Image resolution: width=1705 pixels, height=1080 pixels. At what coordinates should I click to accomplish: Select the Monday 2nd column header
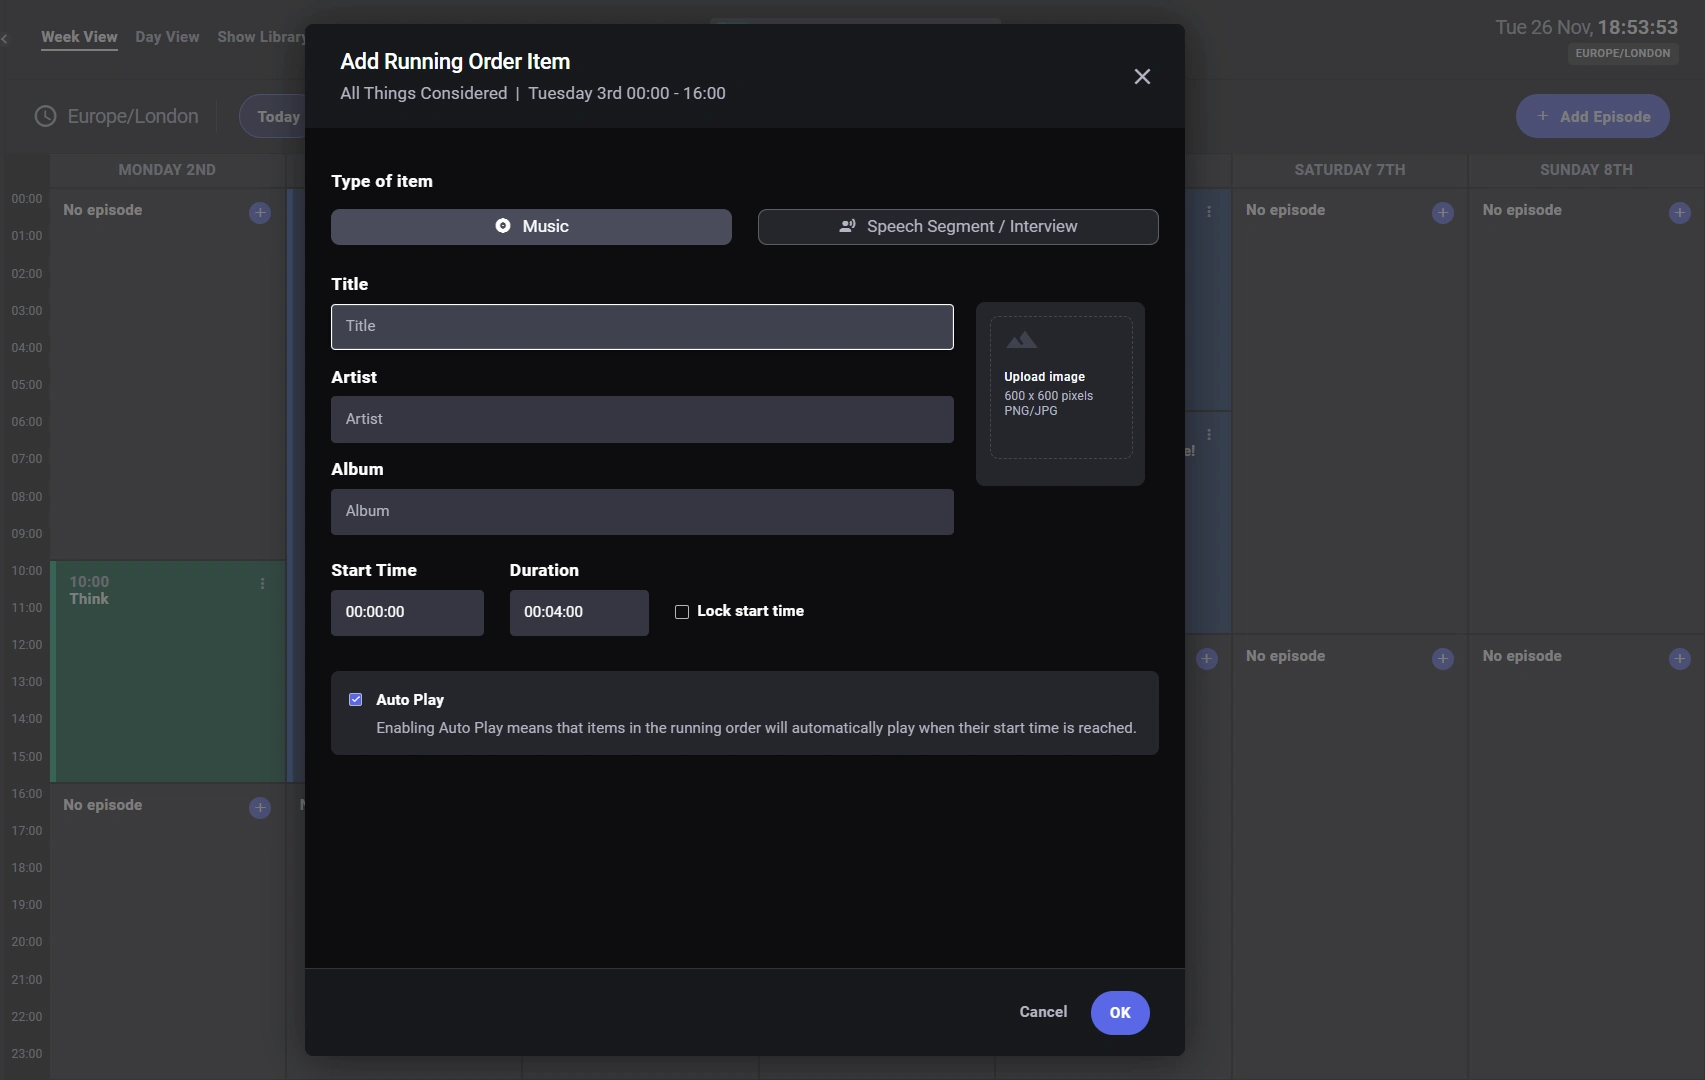pos(167,170)
